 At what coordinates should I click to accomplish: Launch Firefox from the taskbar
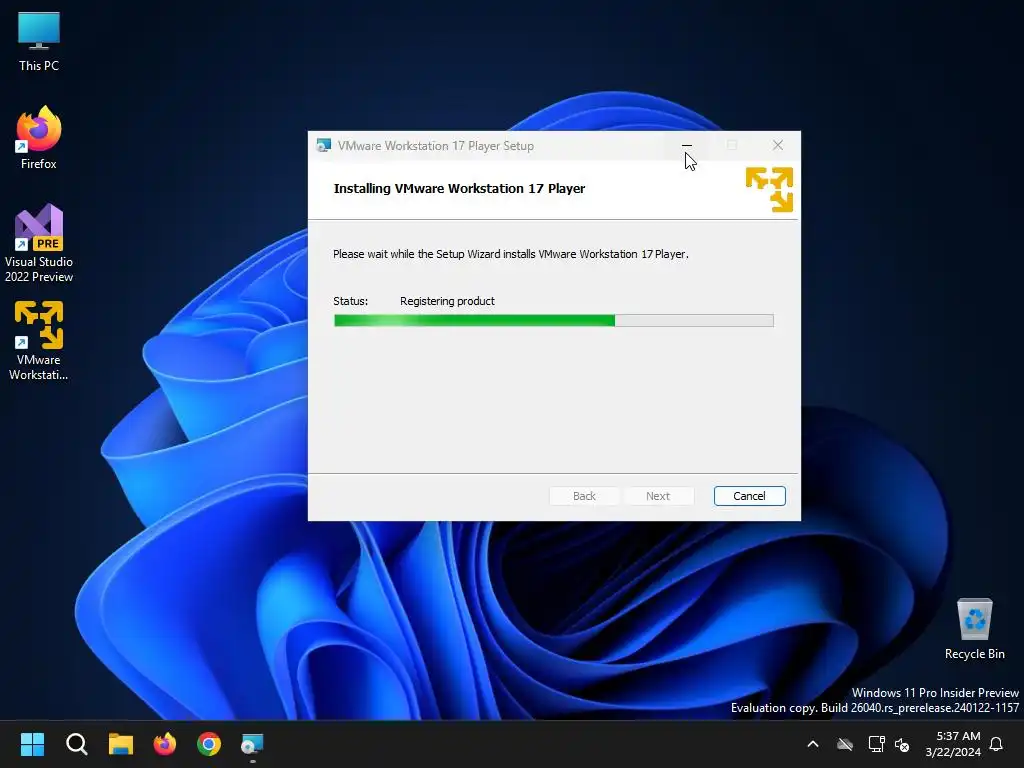pos(165,744)
